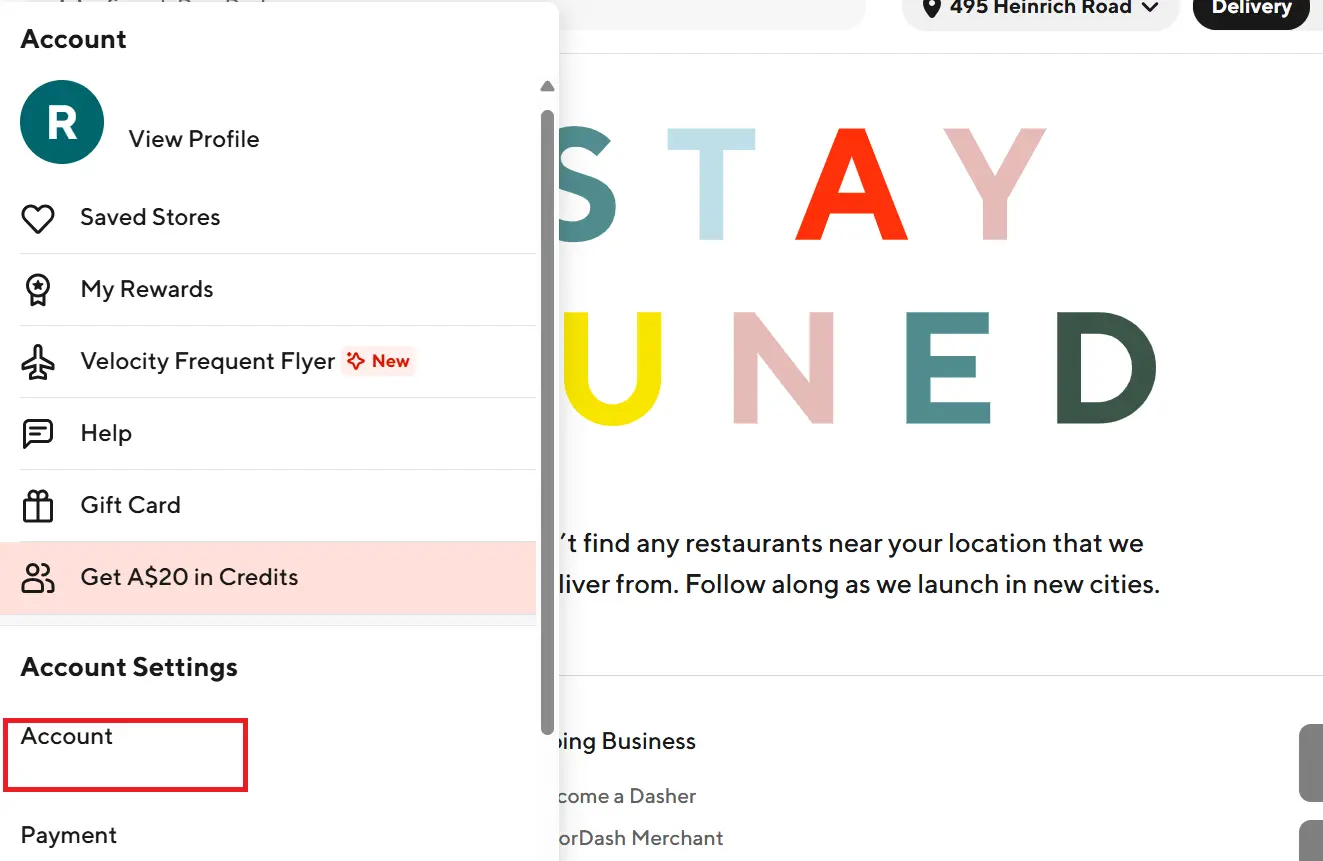Expand the 495 Heinrich Road address chevron

coord(1150,8)
